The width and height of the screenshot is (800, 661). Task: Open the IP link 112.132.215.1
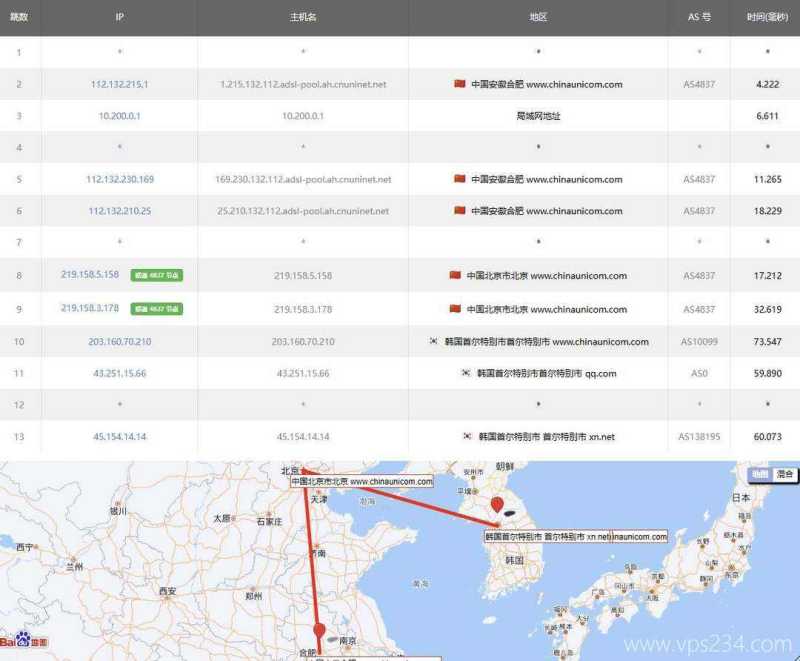coord(121,84)
